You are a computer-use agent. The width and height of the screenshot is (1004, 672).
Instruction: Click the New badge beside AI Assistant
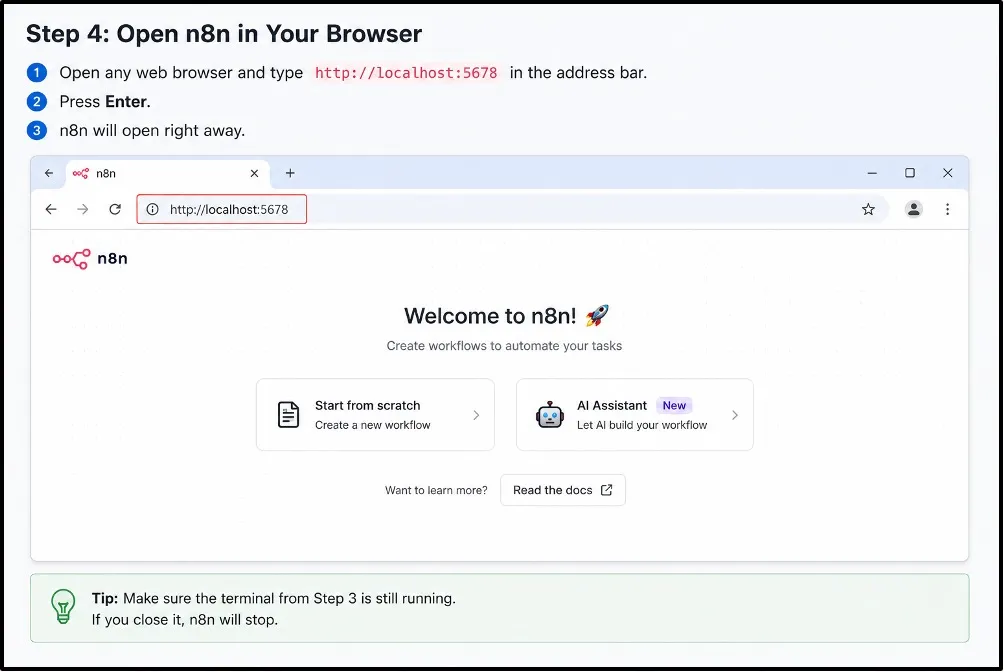click(x=674, y=406)
